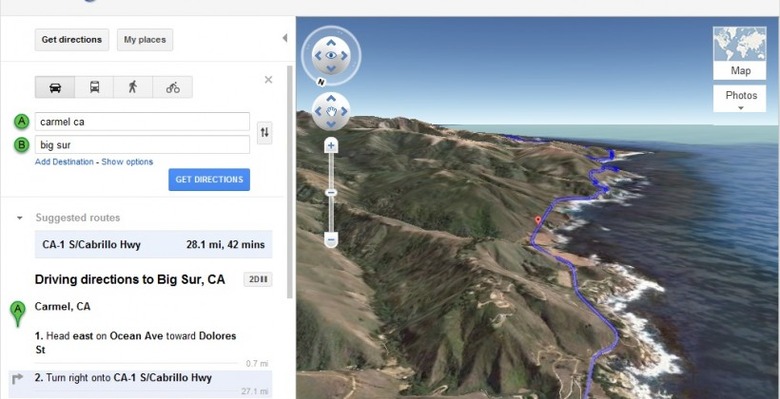Click the Show options link
Image resolution: width=780 pixels, height=399 pixels.
point(127,162)
